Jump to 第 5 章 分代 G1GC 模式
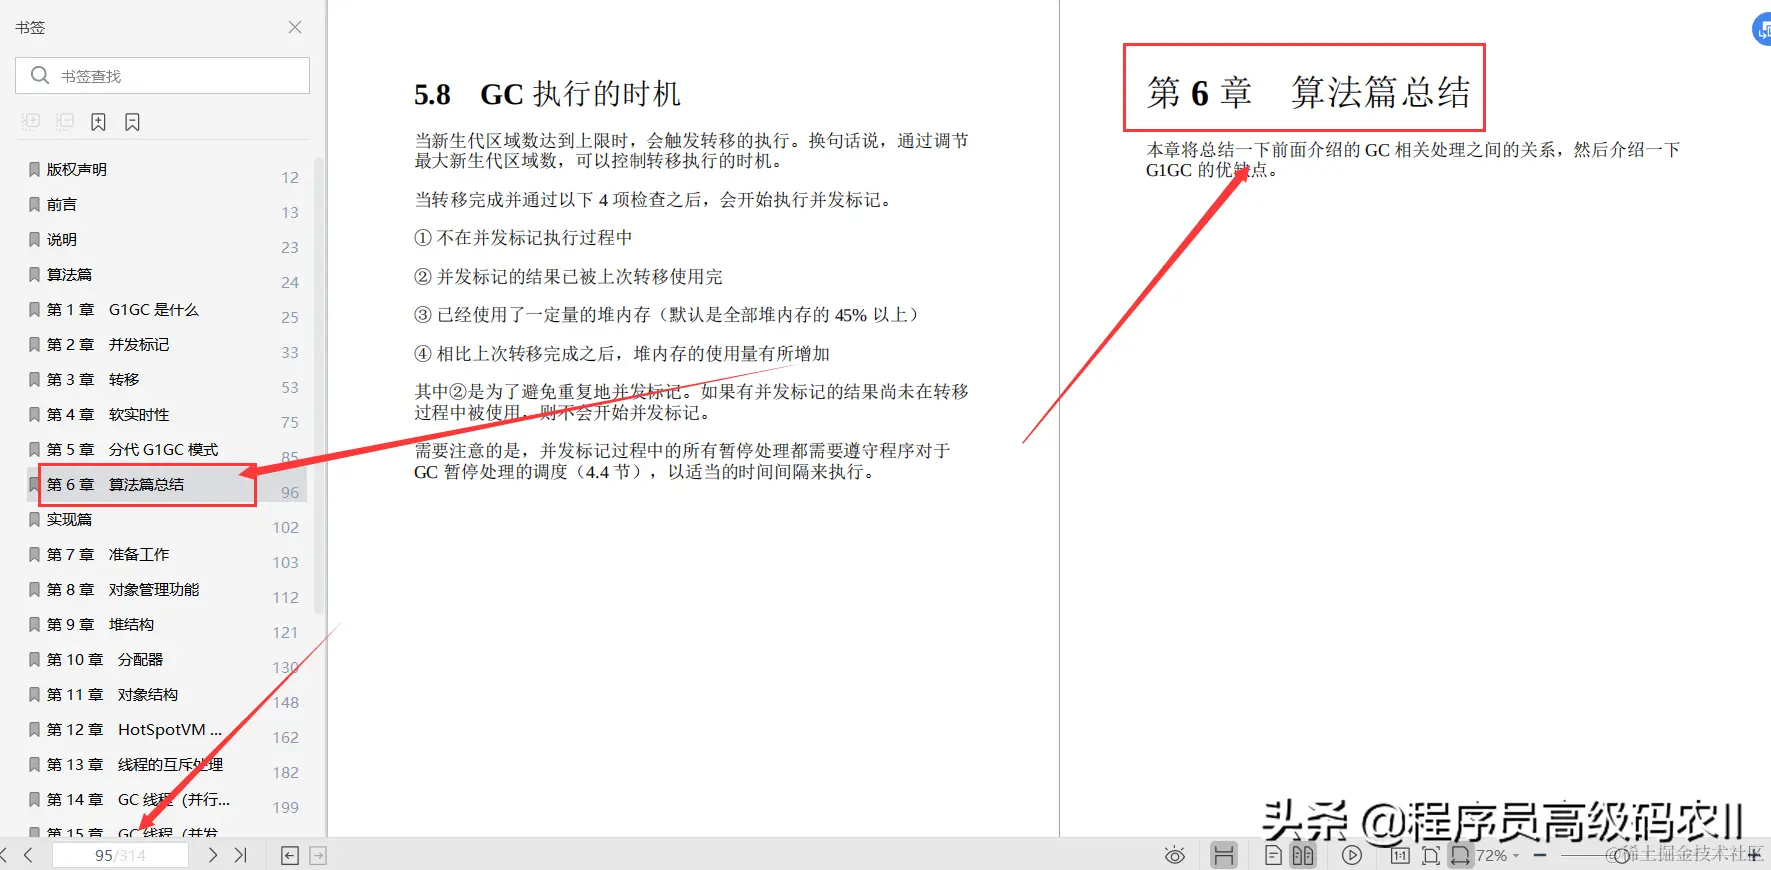The height and width of the screenshot is (870, 1771). pyautogui.click(x=132, y=449)
